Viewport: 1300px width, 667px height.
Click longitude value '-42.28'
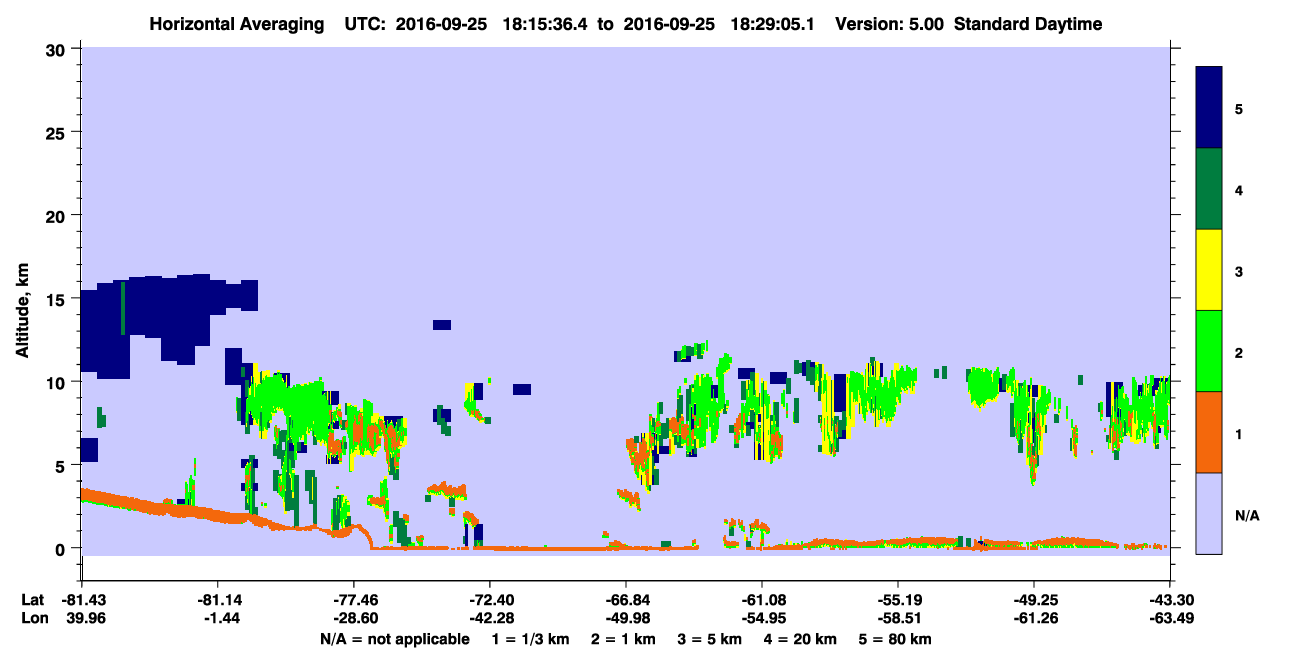coord(489,619)
